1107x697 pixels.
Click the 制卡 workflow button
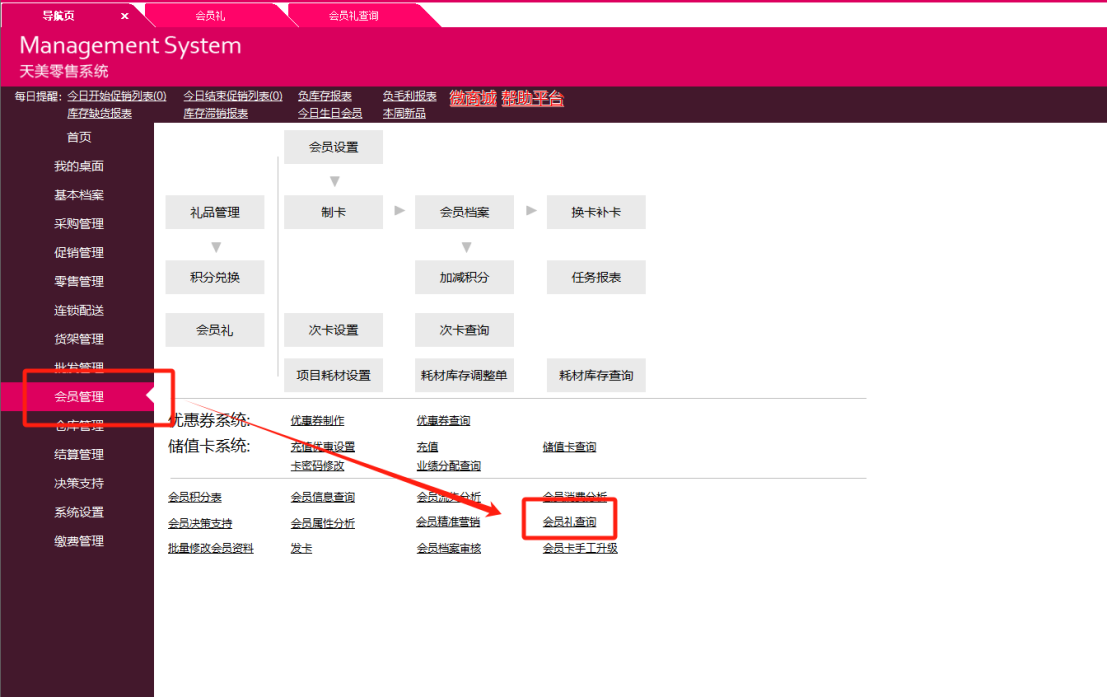coord(333,212)
